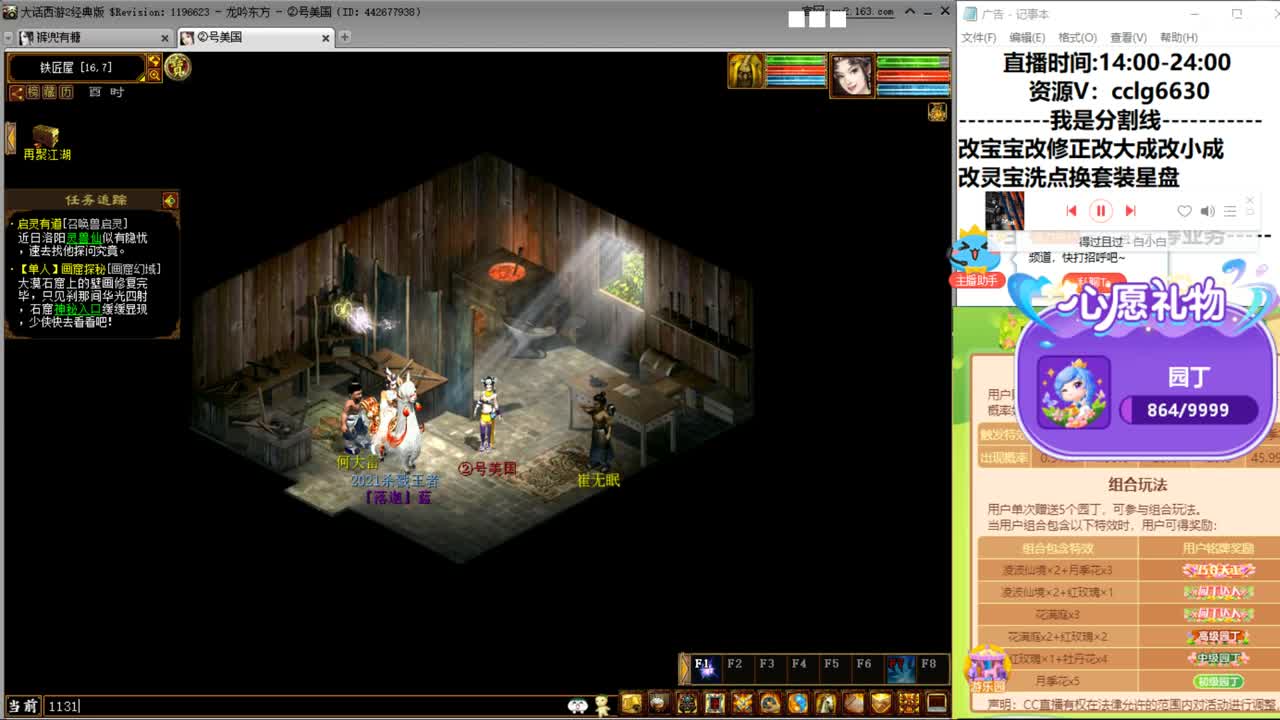The width and height of the screenshot is (1280, 720).
Task: Click the pet portrait in the top bar
Action: pyautogui.click(x=746, y=72)
